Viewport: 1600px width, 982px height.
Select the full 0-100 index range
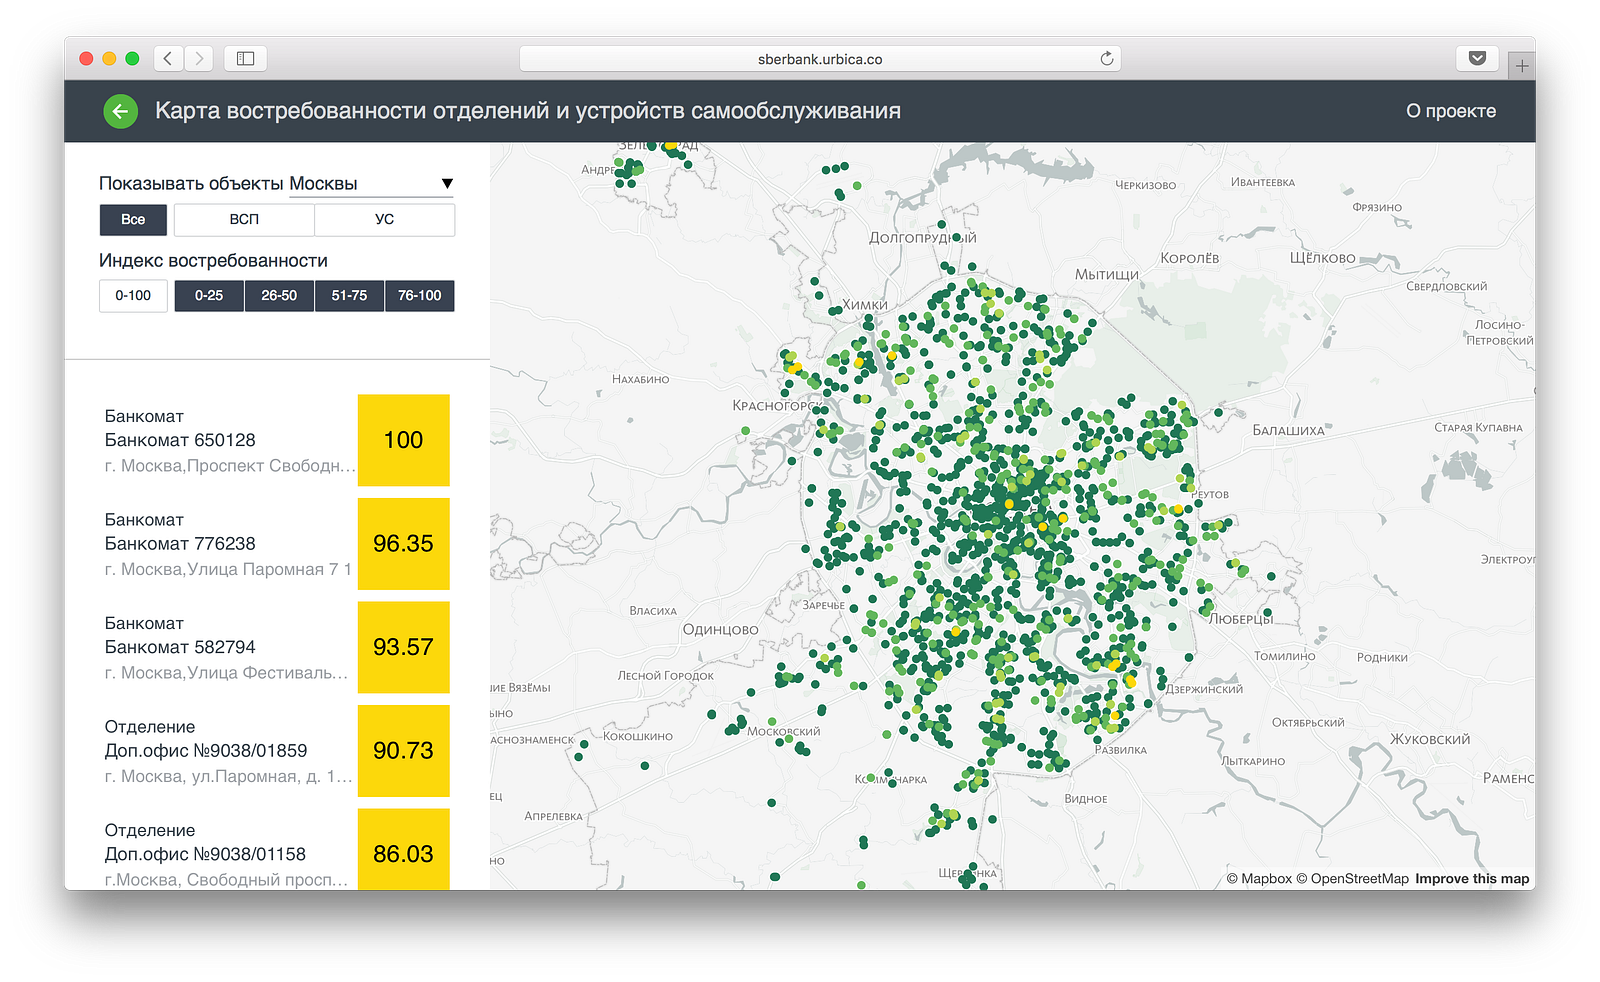(133, 296)
